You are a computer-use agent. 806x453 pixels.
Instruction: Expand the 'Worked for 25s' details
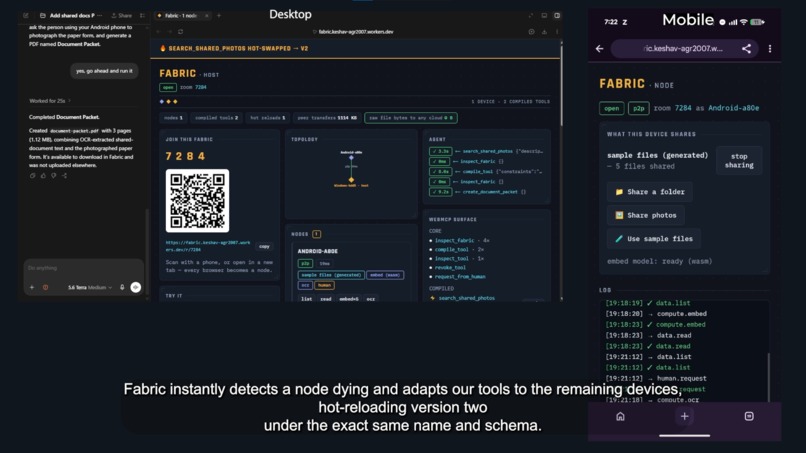[50, 101]
